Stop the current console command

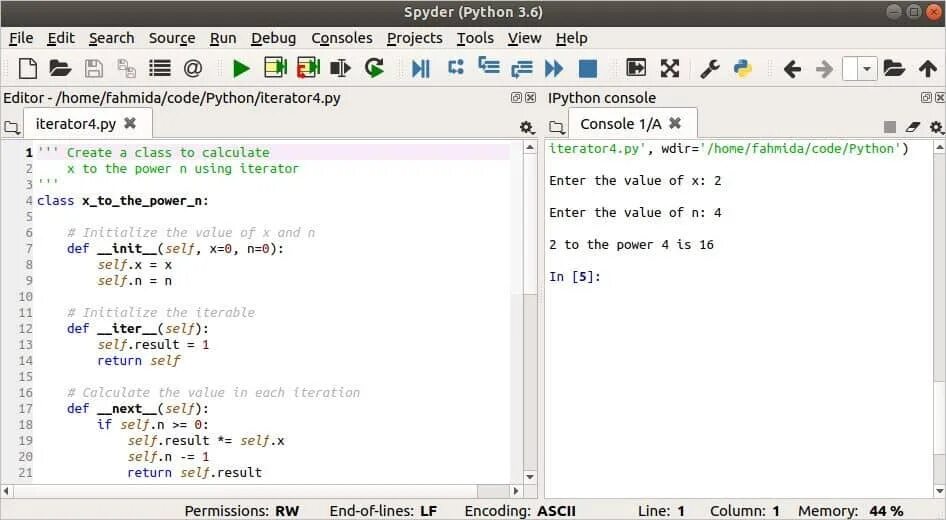coord(889,127)
